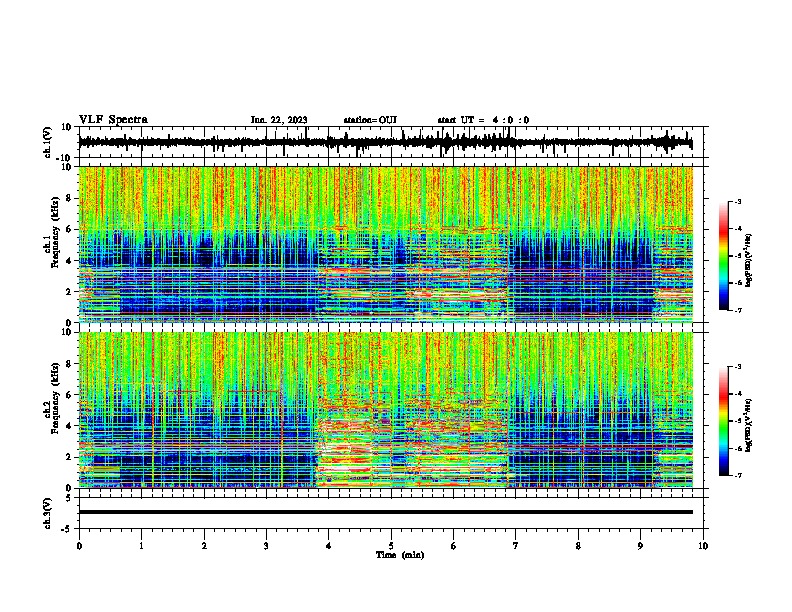This screenshot has width=792, height=612.
Task: Click the "-3" label atop the ch.1 color bar
Action: coord(737,202)
